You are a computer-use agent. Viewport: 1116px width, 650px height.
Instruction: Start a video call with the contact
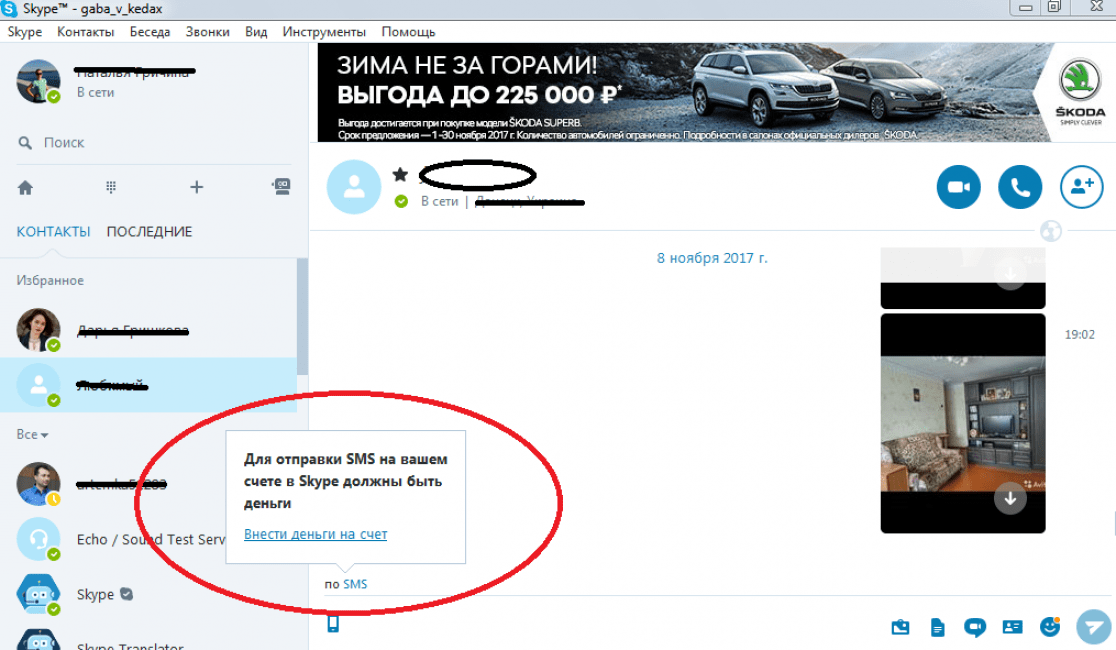click(958, 187)
